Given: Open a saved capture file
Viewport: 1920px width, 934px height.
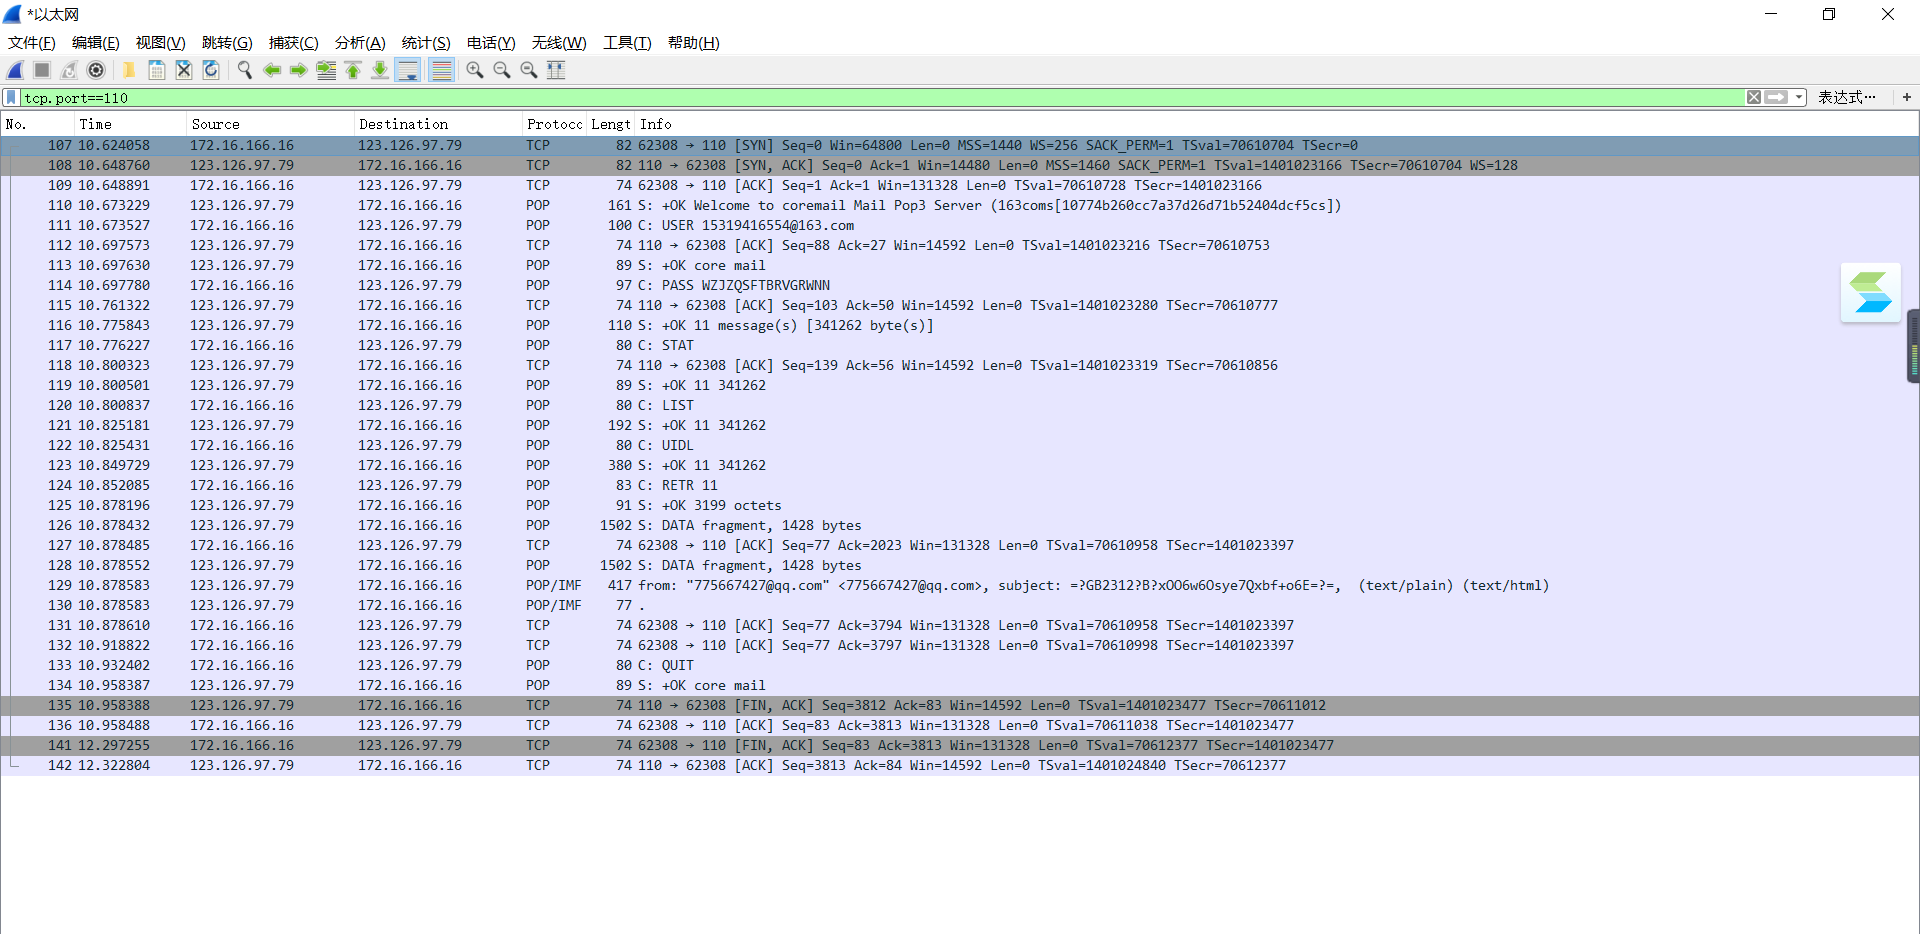Looking at the screenshot, I should [129, 70].
